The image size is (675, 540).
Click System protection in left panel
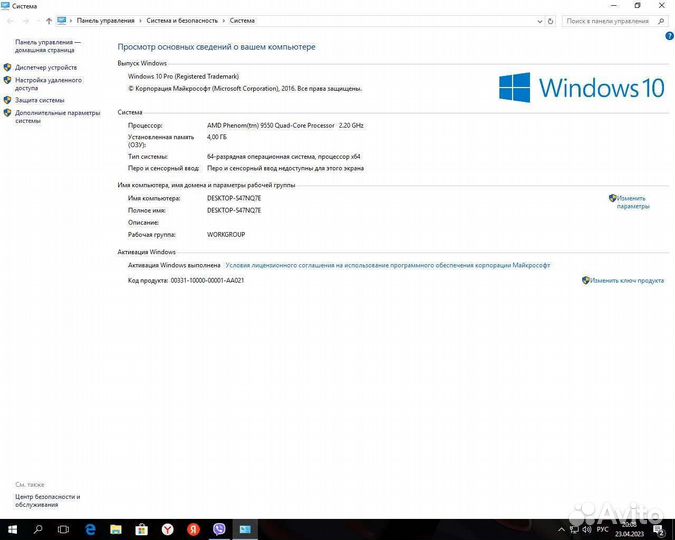click(40, 100)
